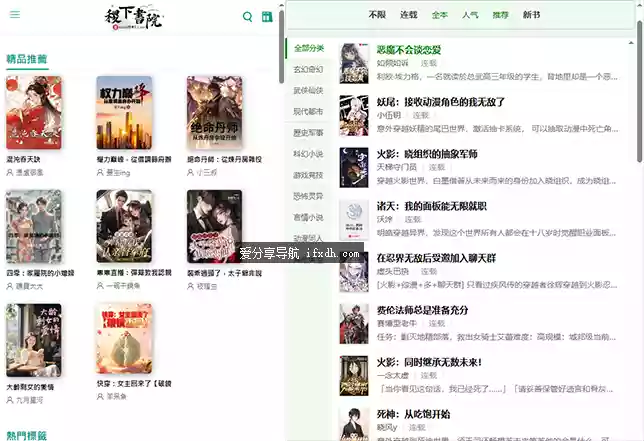Choose 历史军事 category
The image size is (644, 441).
click(308, 133)
